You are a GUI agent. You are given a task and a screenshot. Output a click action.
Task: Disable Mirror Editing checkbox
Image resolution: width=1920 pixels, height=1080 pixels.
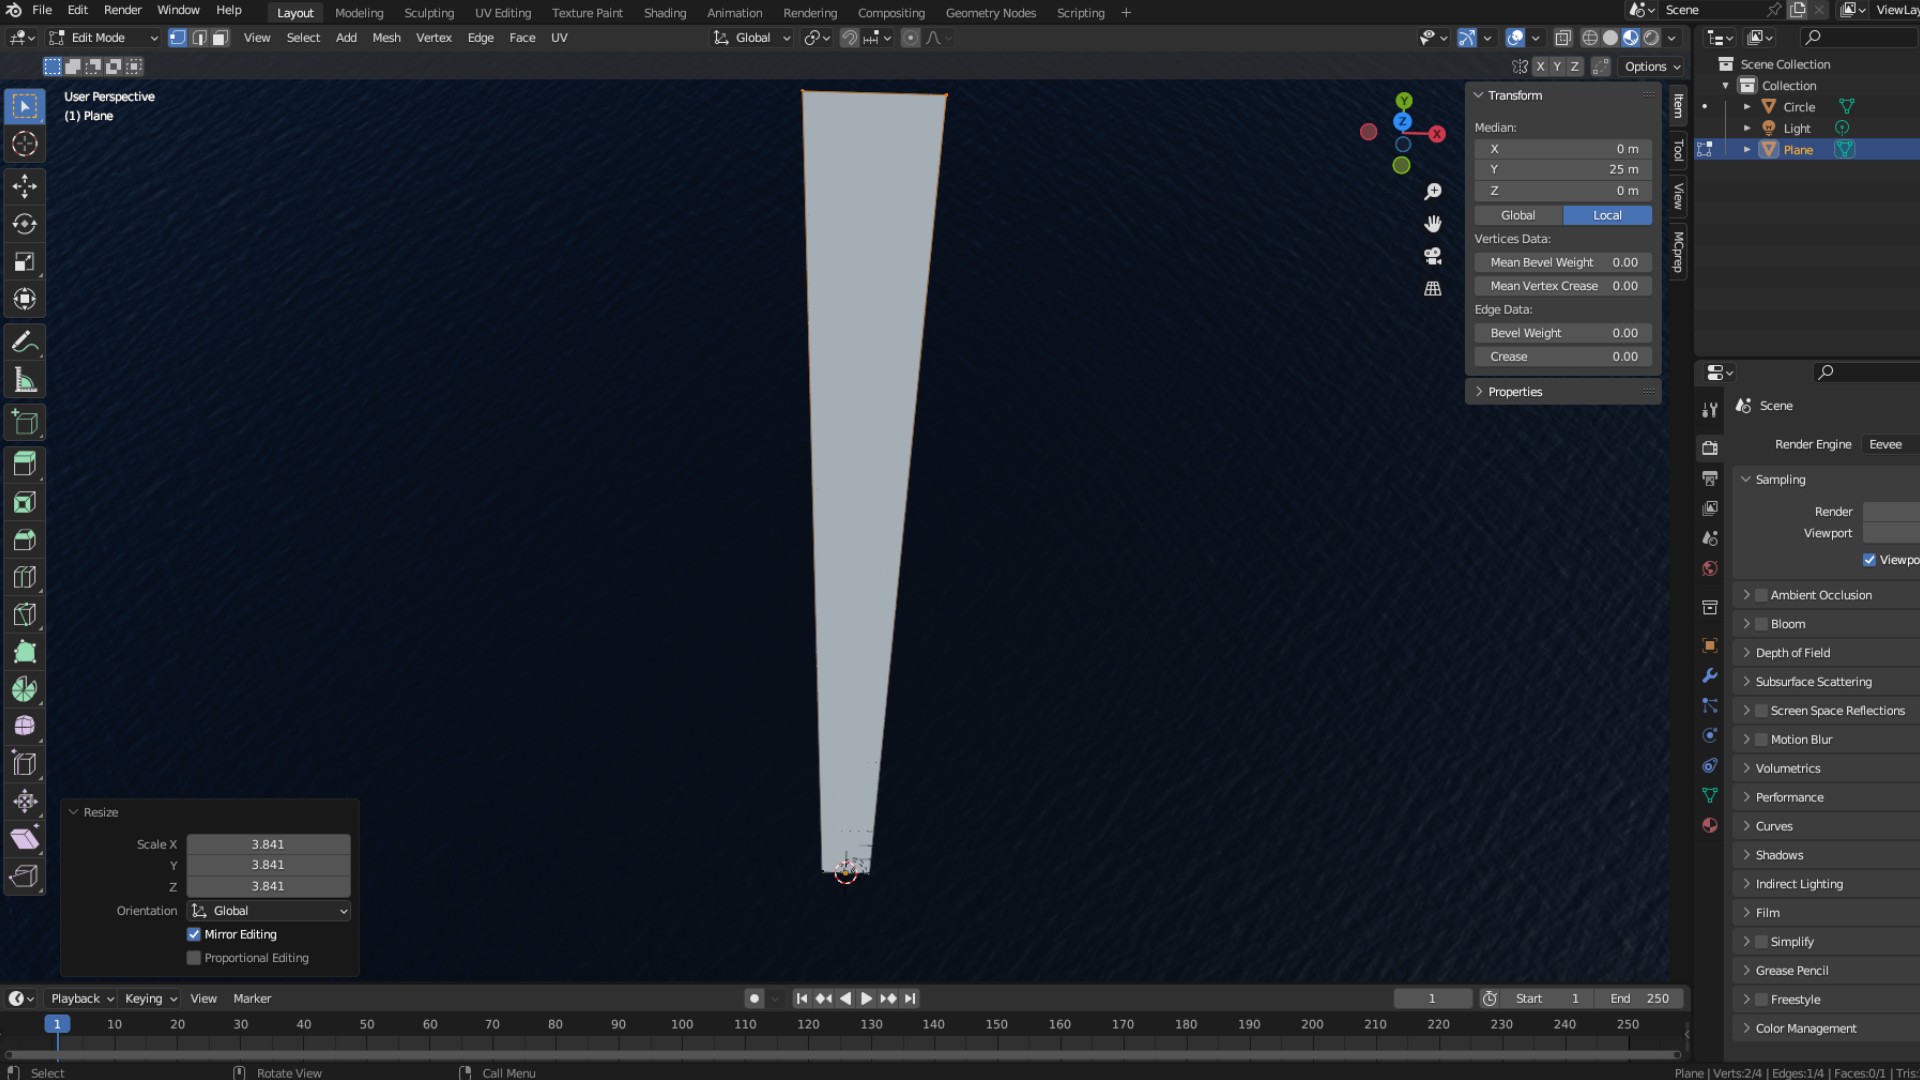coord(194,934)
